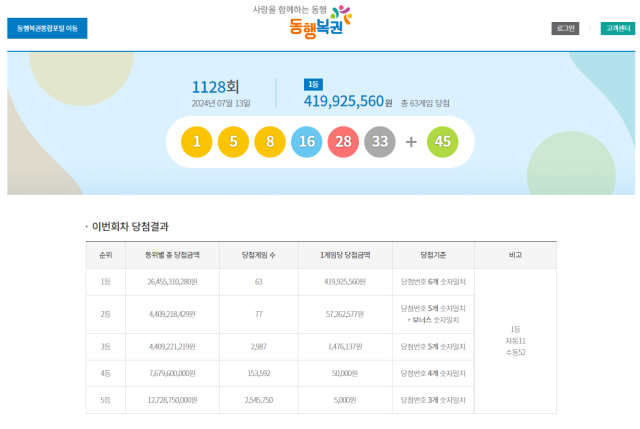Image resolution: width=640 pixels, height=429 pixels.
Task: Click the 3등 rank cell
Action: (106, 347)
